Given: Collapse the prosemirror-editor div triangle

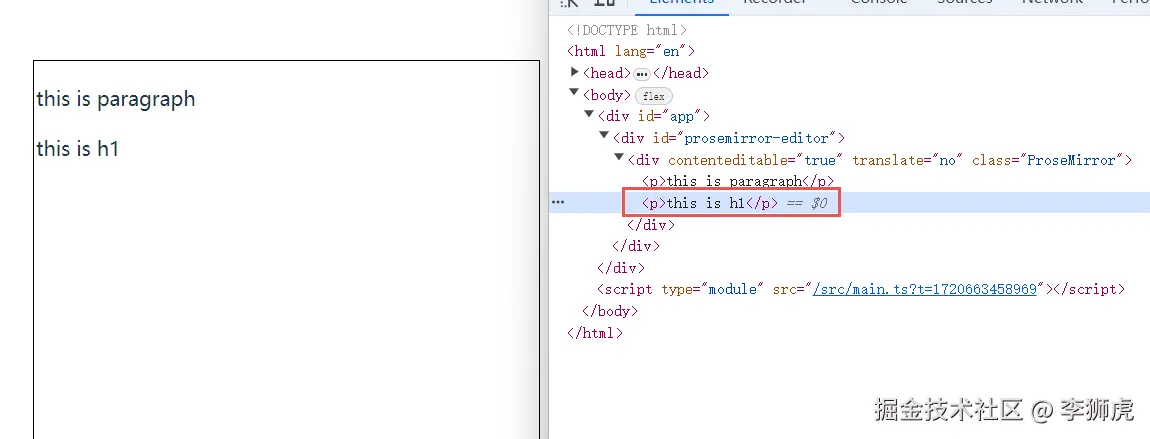Looking at the screenshot, I should pos(604,136).
